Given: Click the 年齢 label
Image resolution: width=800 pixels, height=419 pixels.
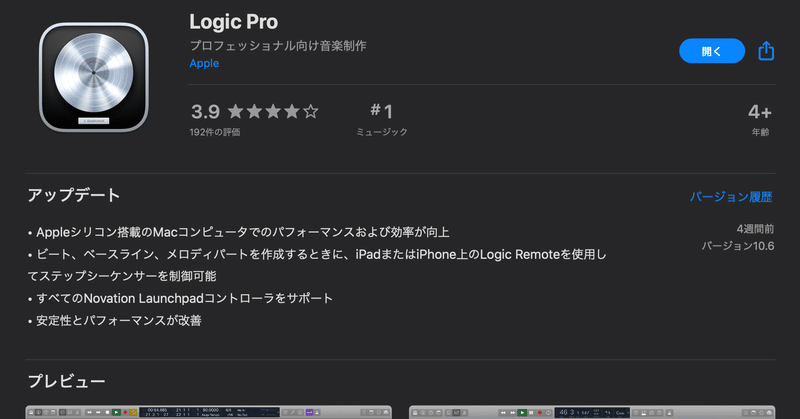Looking at the screenshot, I should click(x=760, y=132).
